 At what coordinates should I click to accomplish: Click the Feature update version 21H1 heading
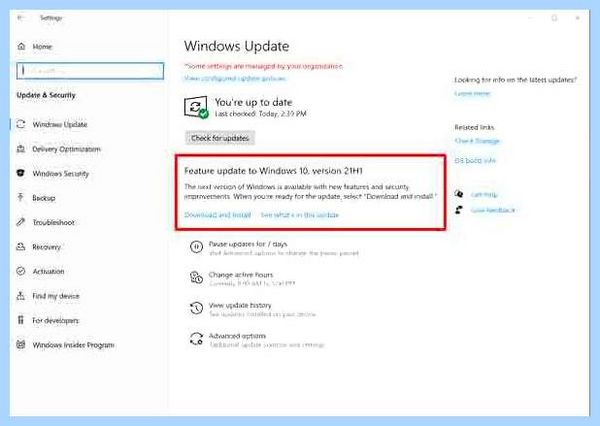[x=273, y=171]
